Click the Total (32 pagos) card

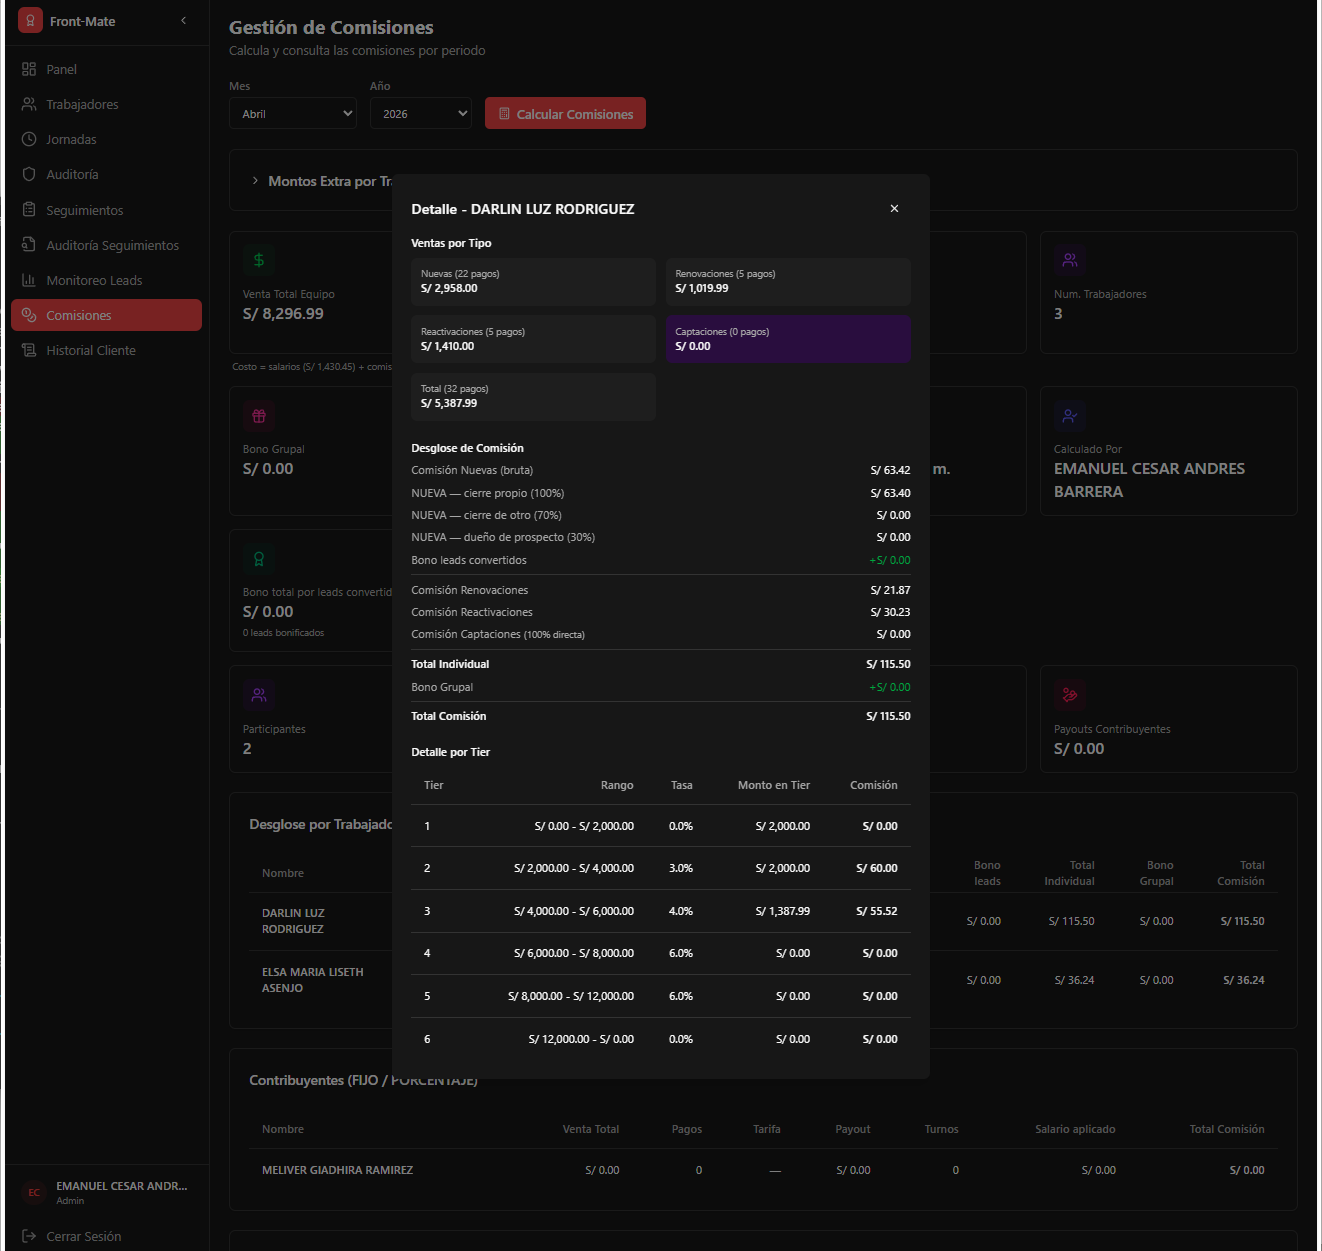[533, 397]
